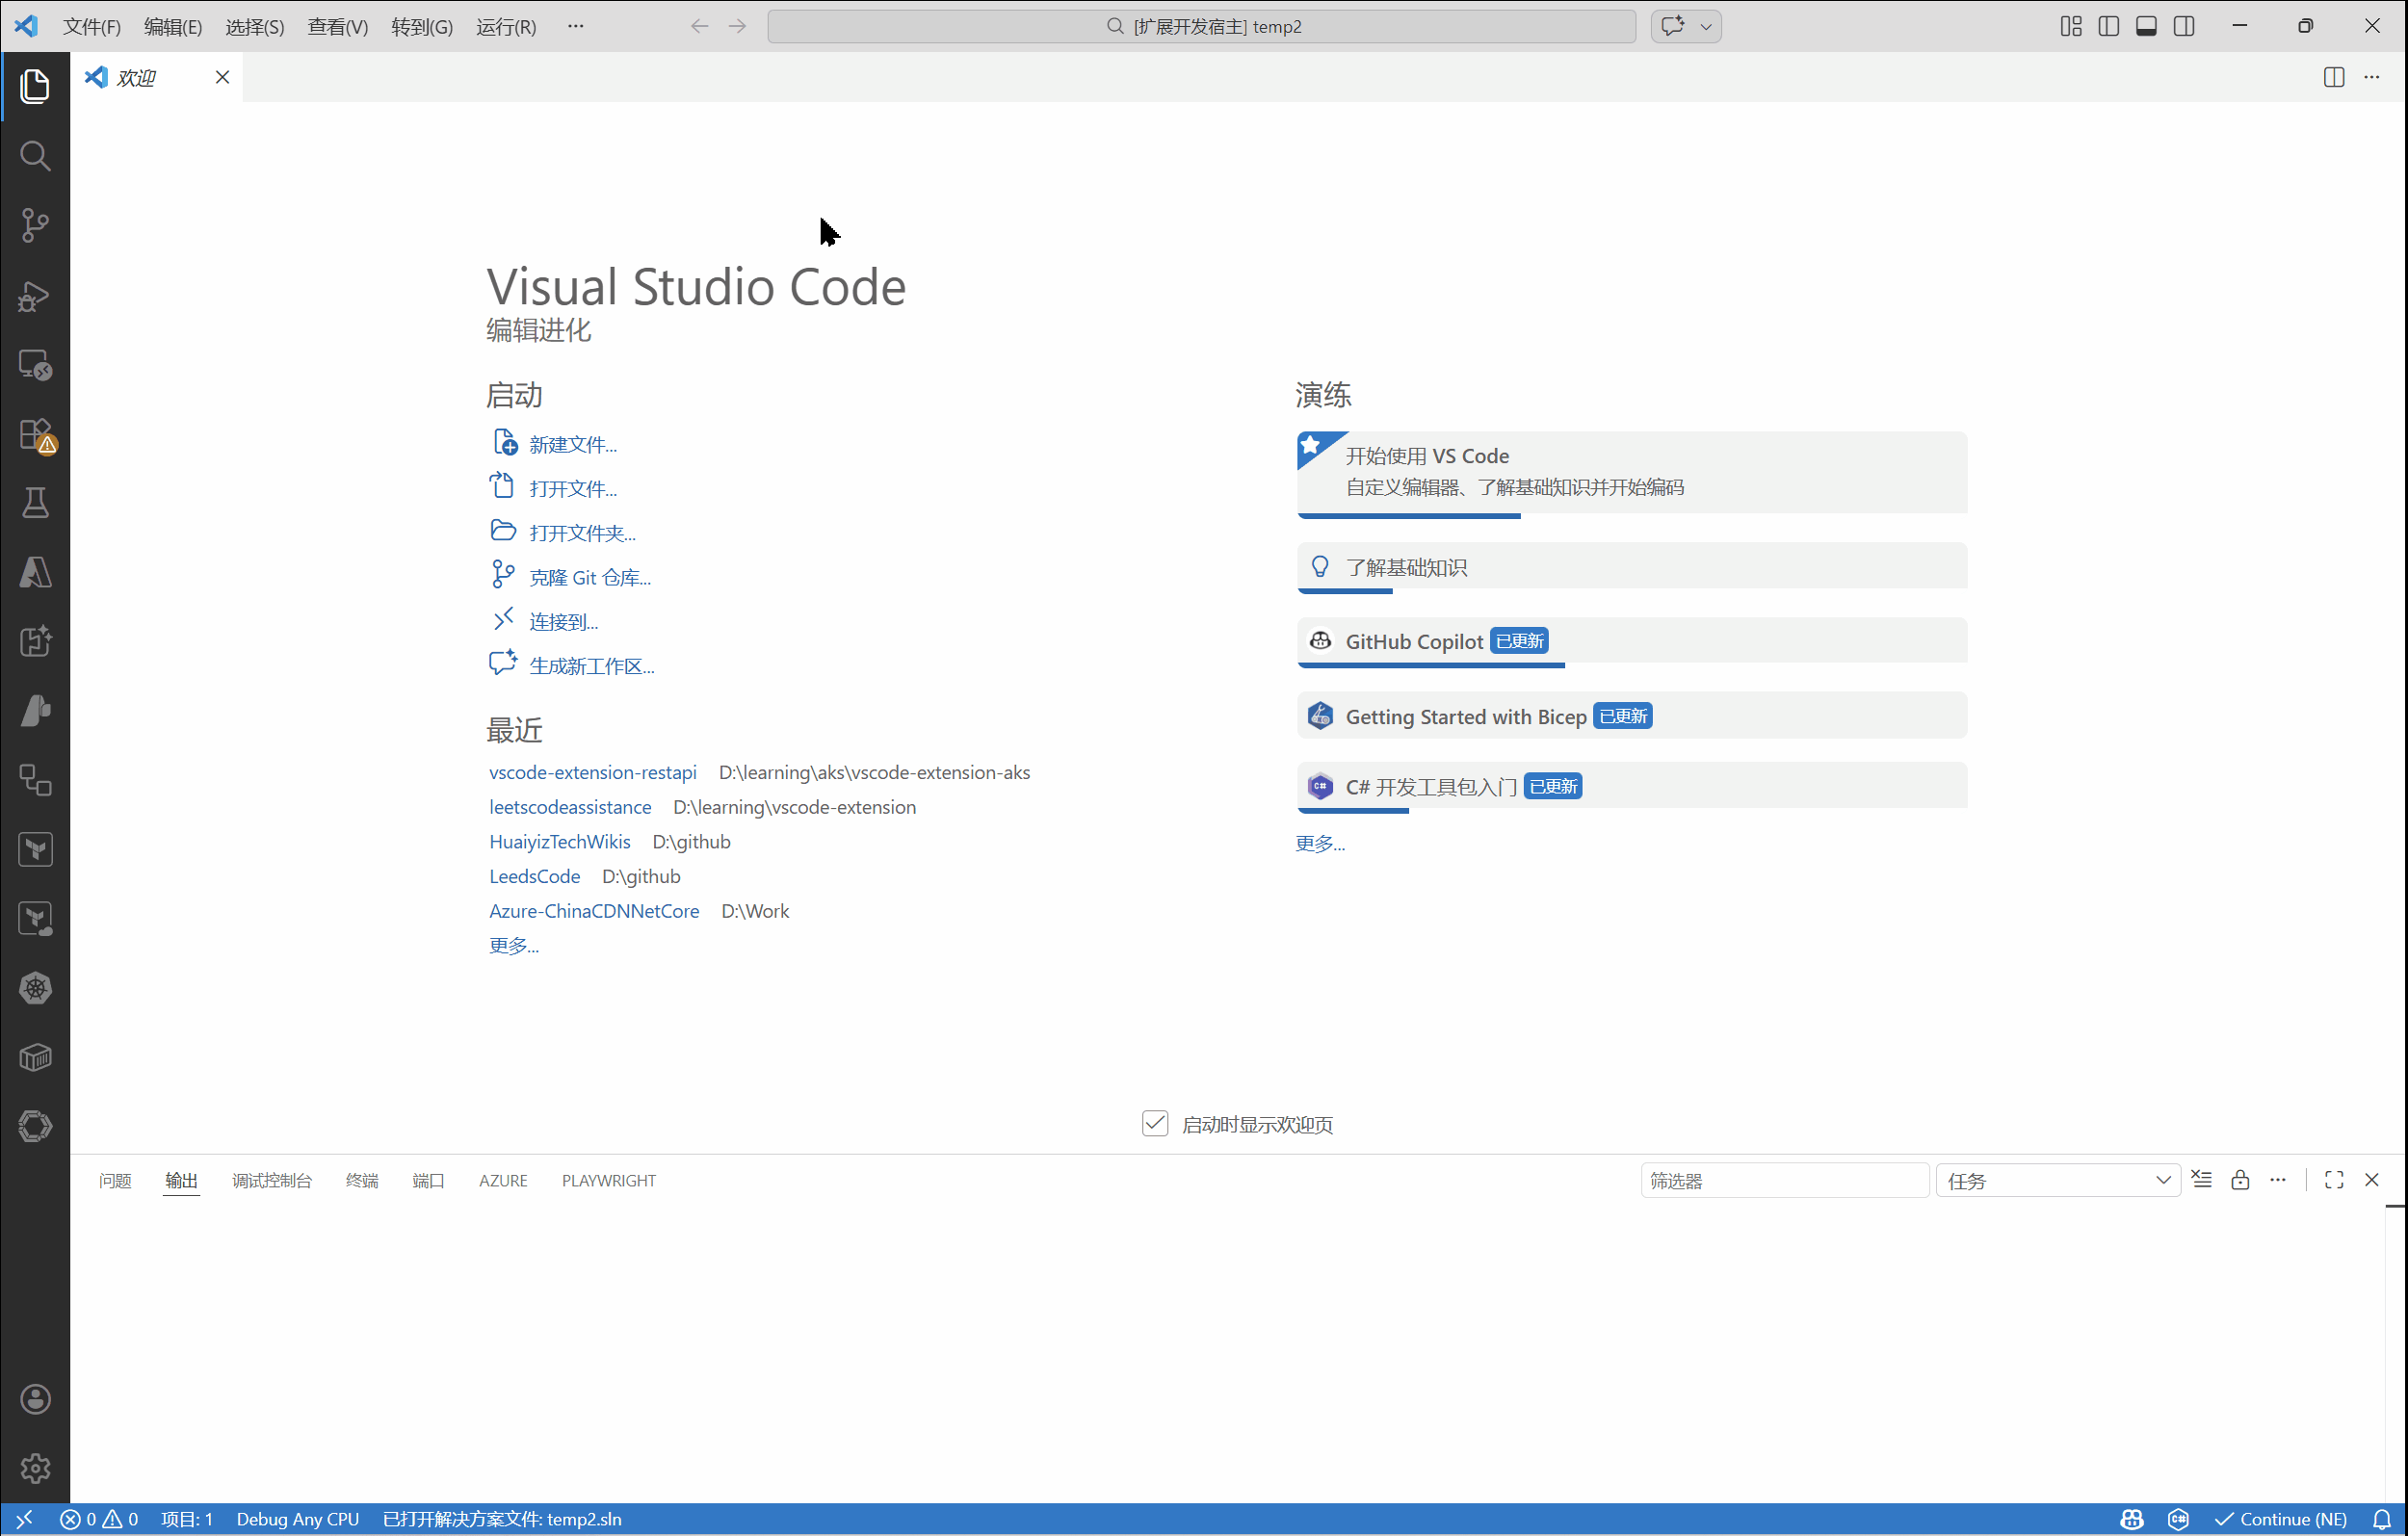Screen dimensions: 2408x1536
Task: Open the Run and Debug view
Action: pos(35,295)
